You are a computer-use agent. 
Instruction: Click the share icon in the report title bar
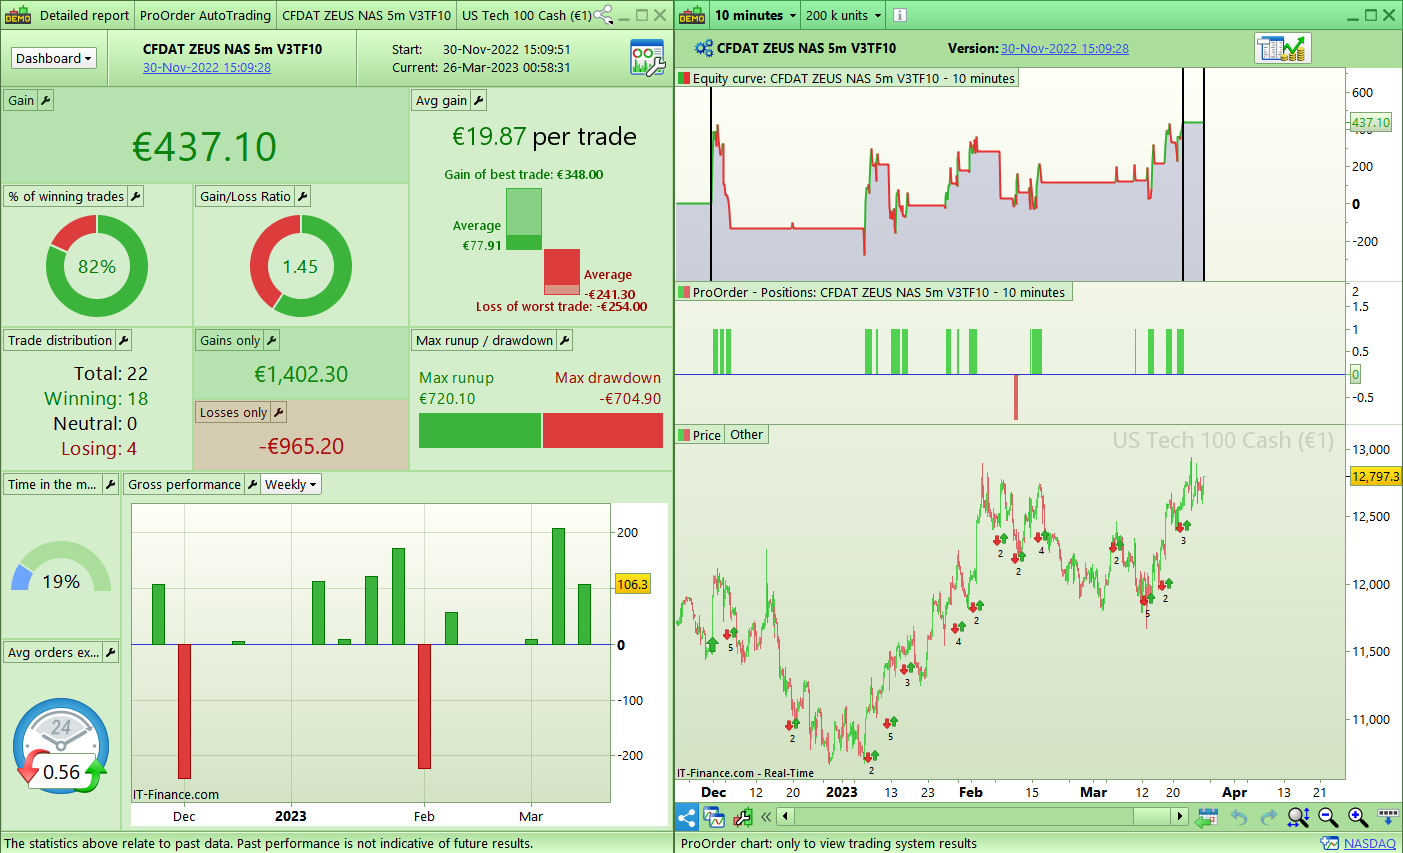(603, 15)
